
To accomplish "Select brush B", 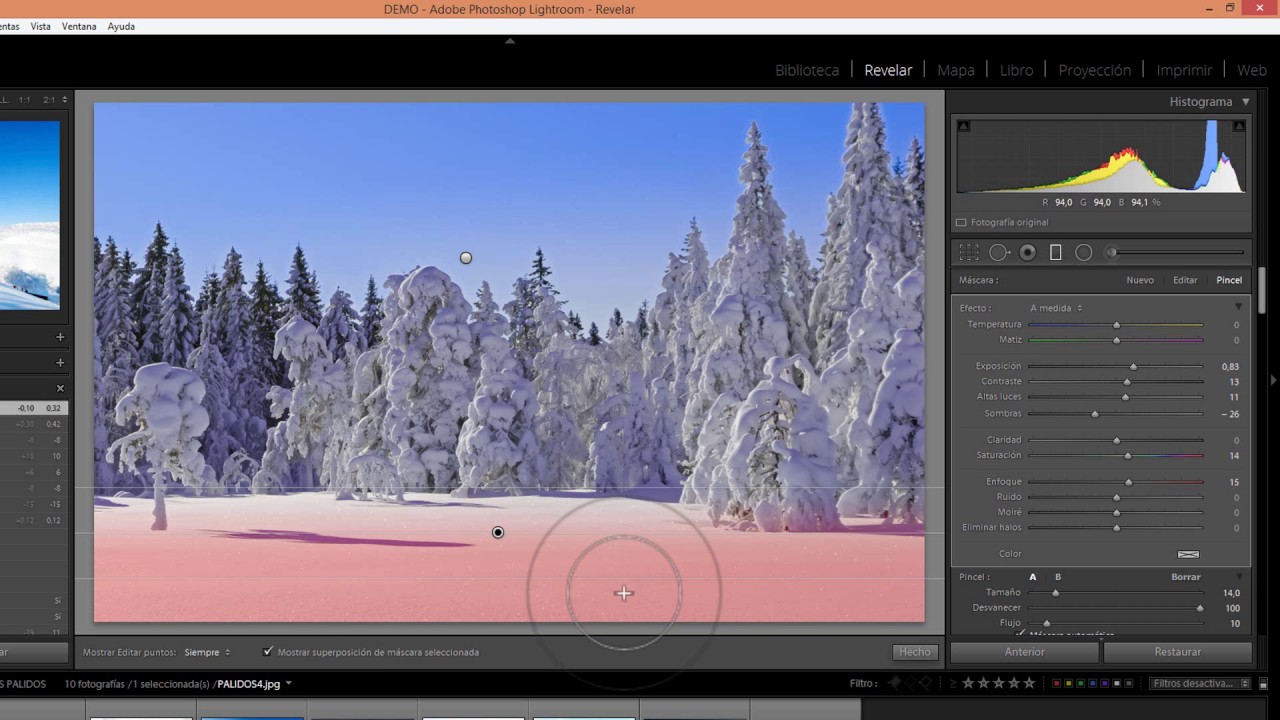I will 1058,577.
